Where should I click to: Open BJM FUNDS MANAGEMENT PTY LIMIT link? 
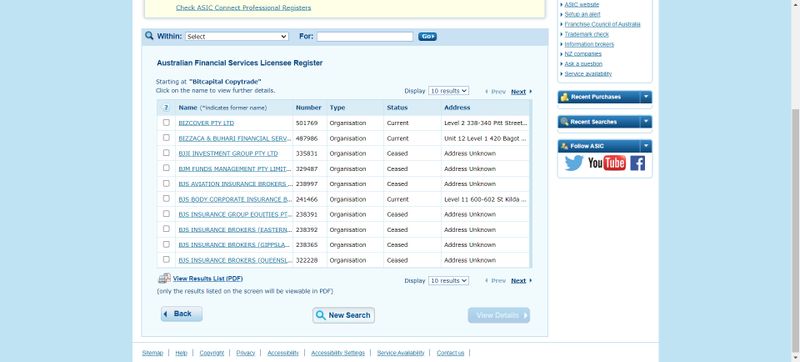click(235, 169)
